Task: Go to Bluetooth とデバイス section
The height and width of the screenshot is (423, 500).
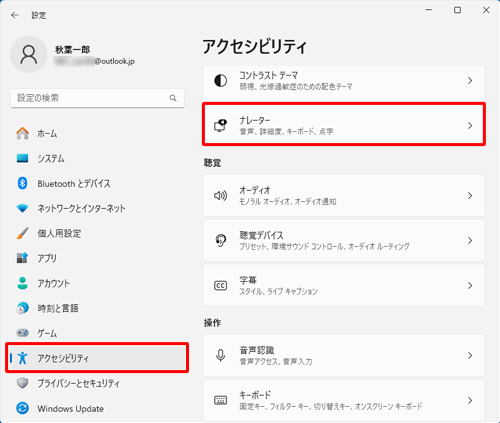Action: click(x=97, y=183)
